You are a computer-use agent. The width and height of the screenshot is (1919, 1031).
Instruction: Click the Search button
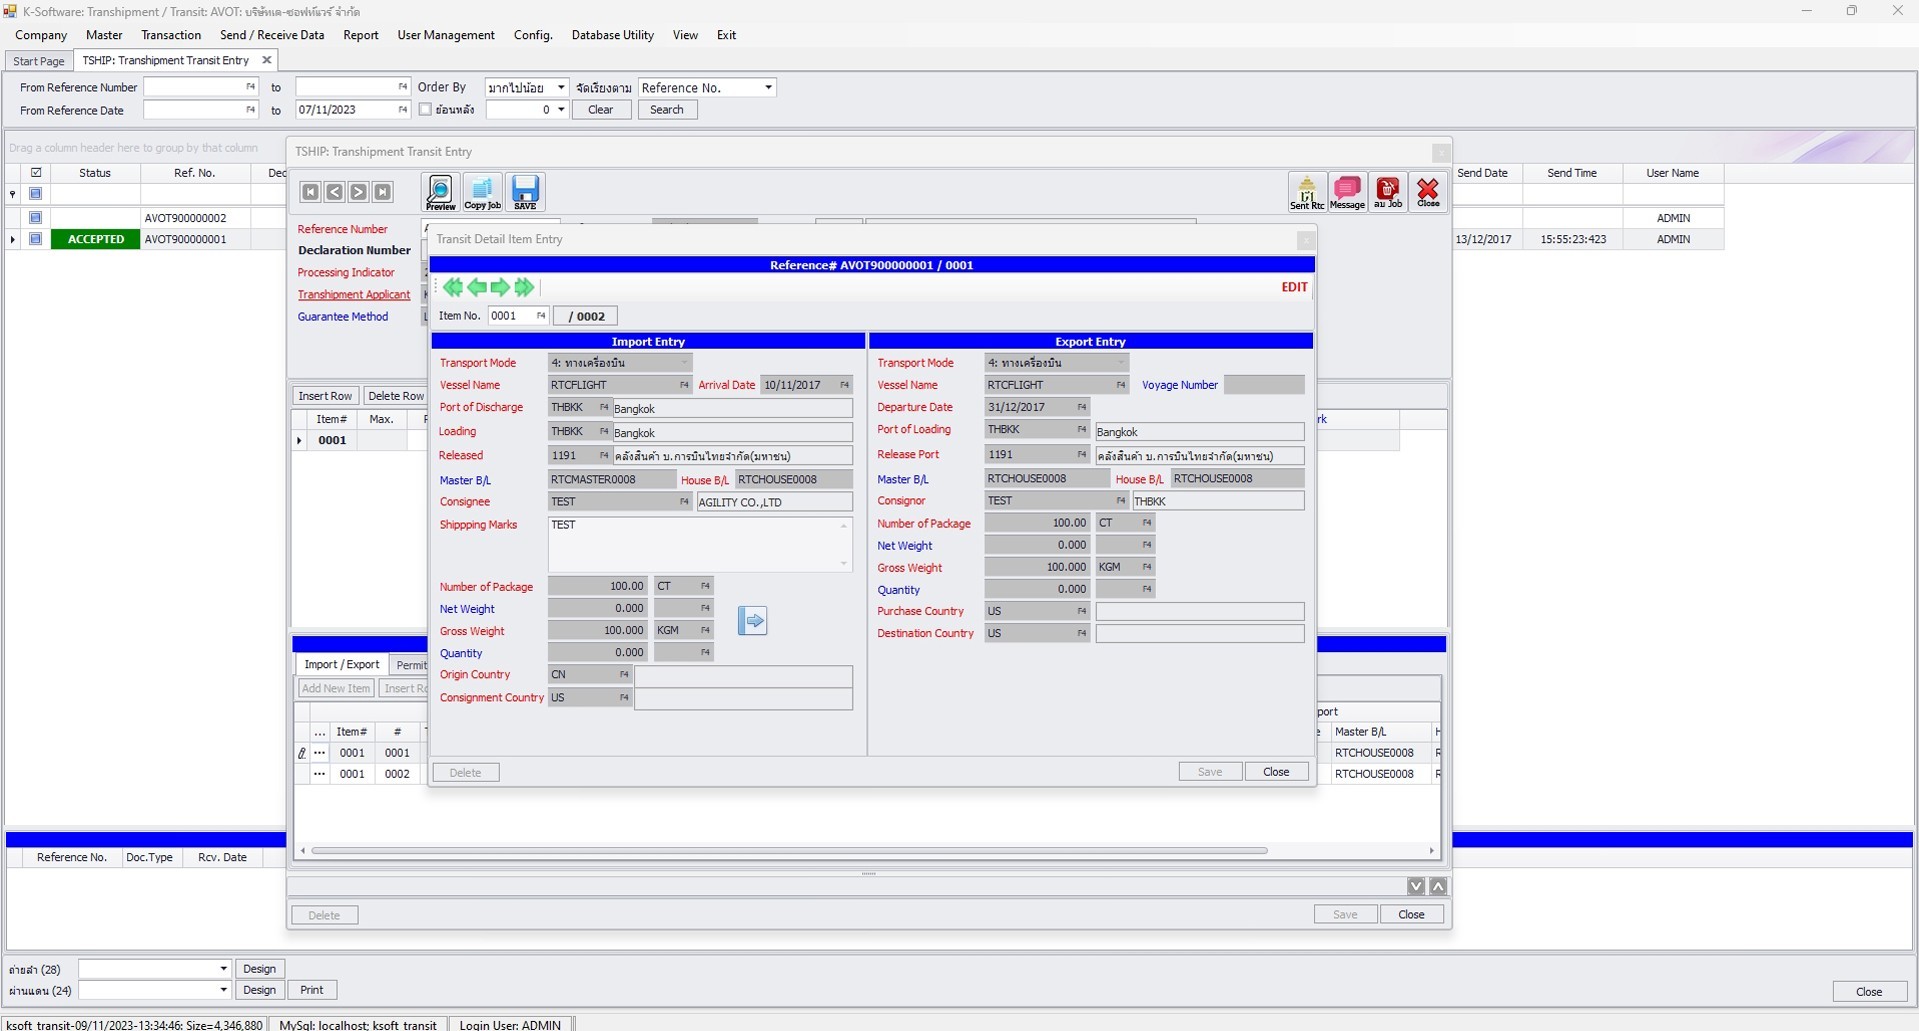coord(666,110)
